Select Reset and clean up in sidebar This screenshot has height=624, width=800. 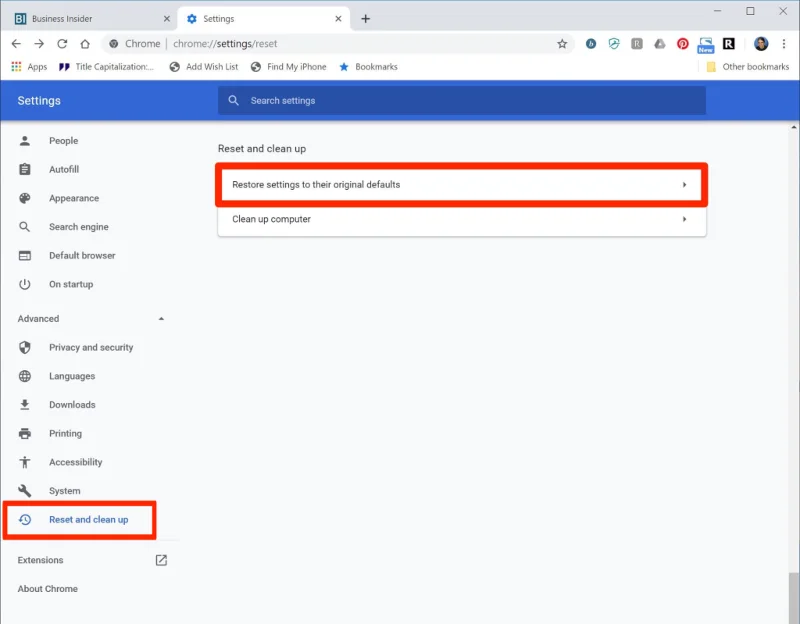click(x=88, y=519)
